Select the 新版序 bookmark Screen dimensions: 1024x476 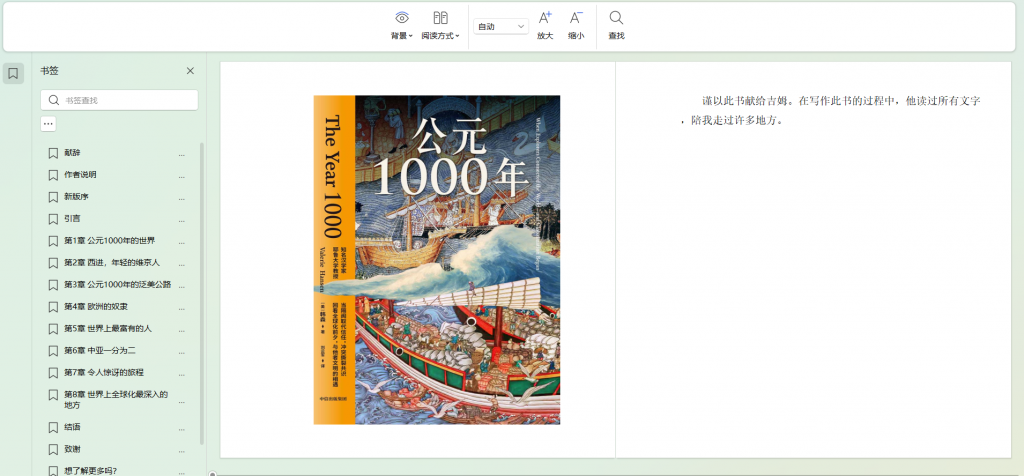click(78, 197)
